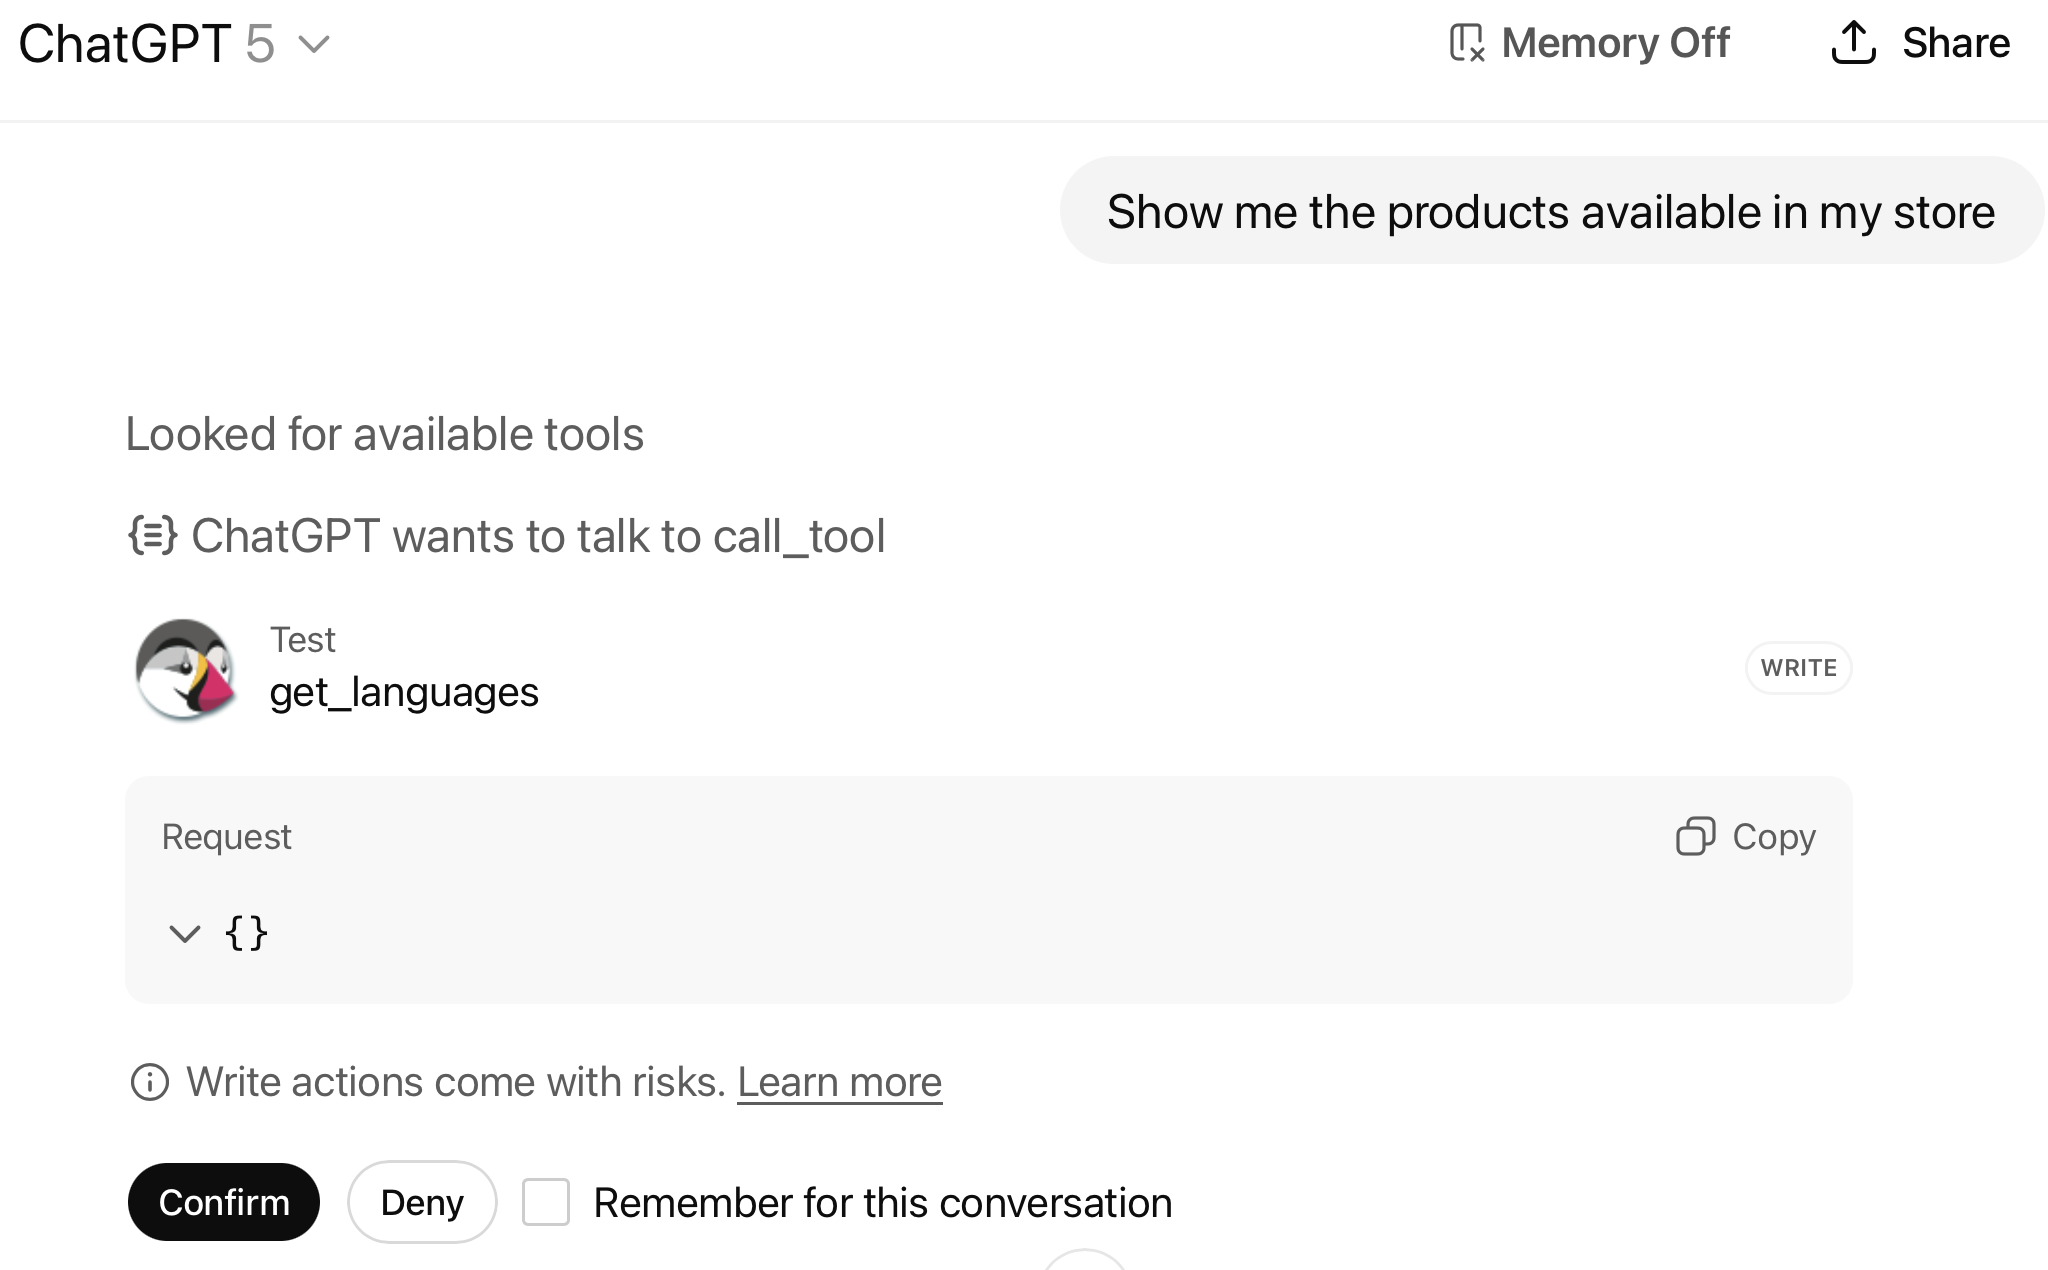Click the 'Show me the products' message bubble
2048x1270 pixels.
pyautogui.click(x=1551, y=211)
